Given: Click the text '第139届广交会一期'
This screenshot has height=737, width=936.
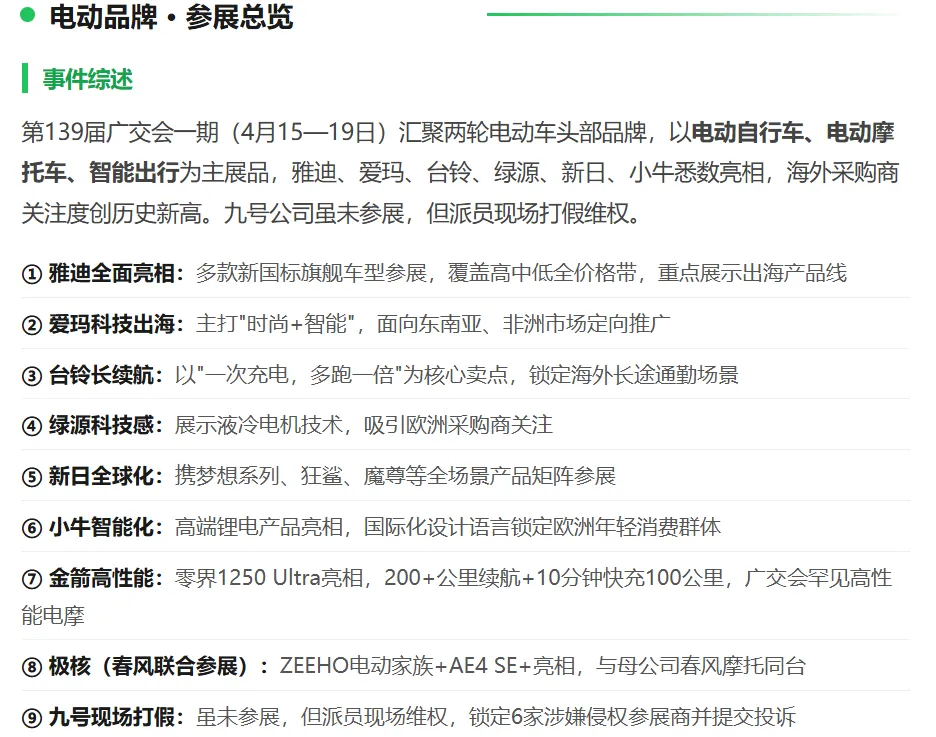Looking at the screenshot, I should [x=120, y=132].
